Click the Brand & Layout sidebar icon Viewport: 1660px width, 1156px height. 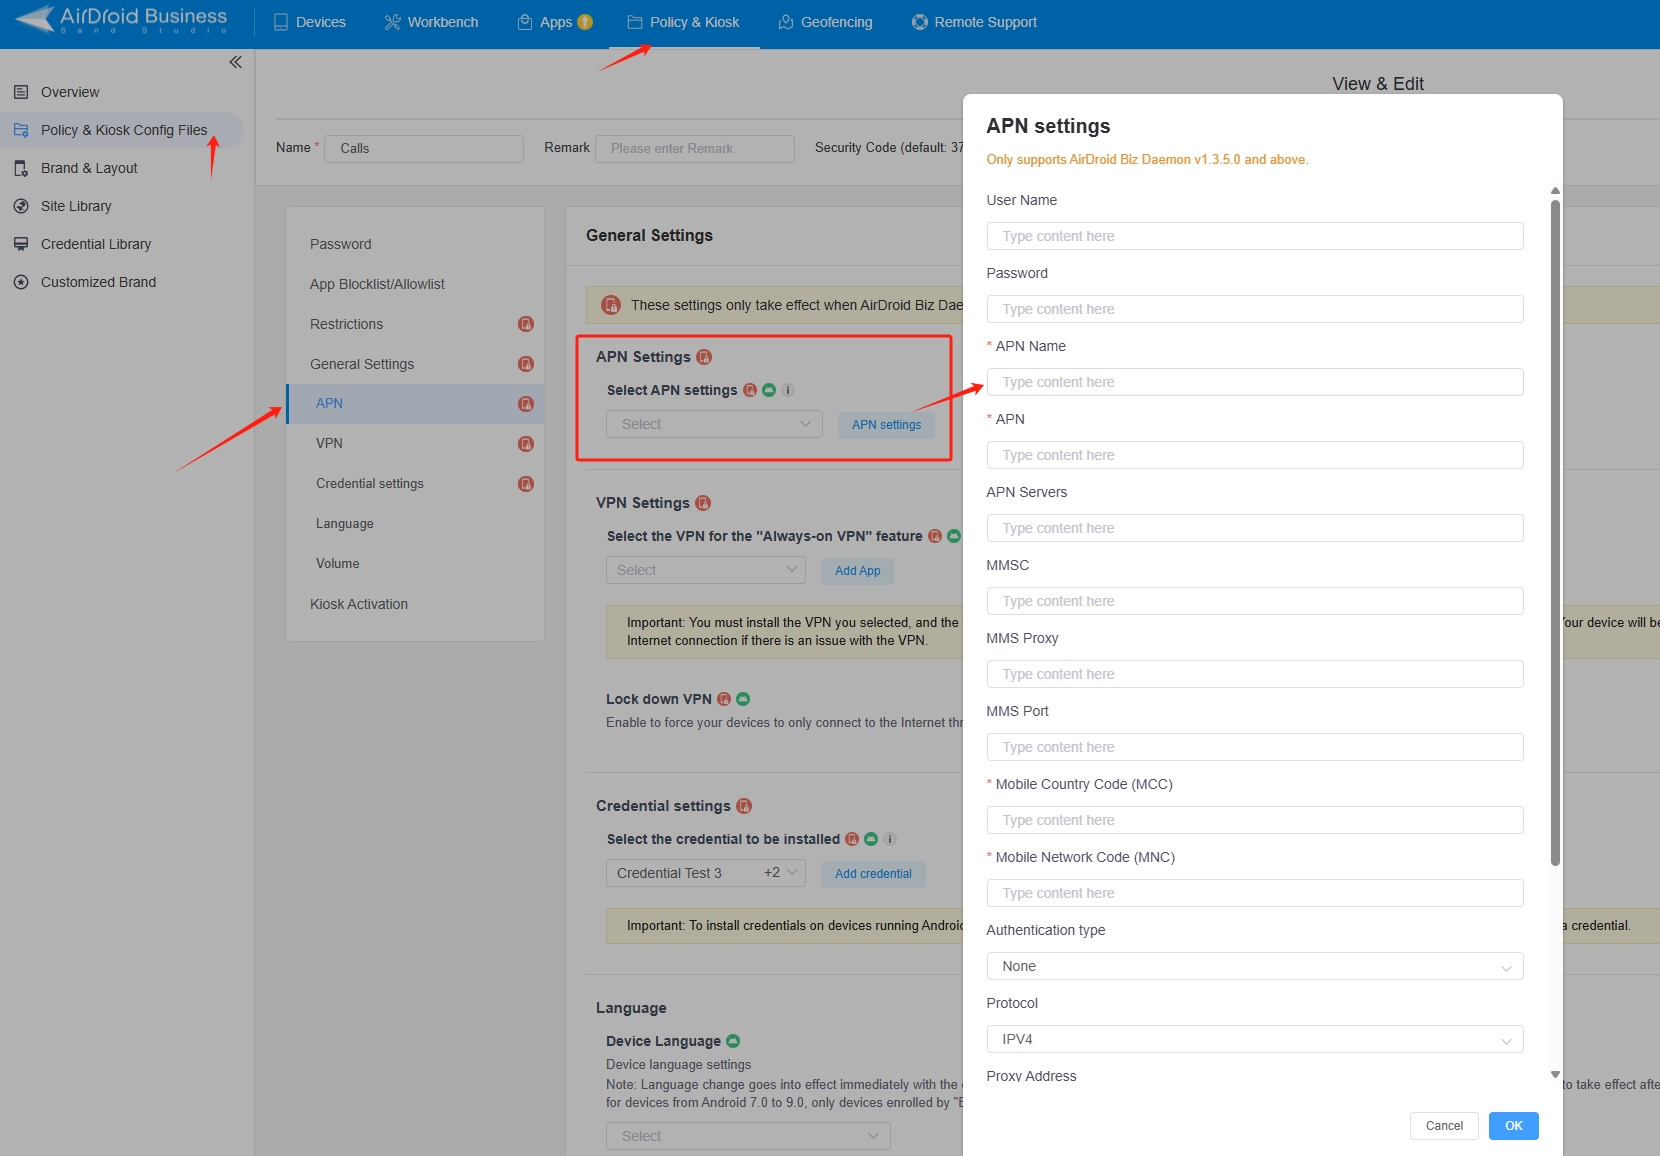(21, 168)
